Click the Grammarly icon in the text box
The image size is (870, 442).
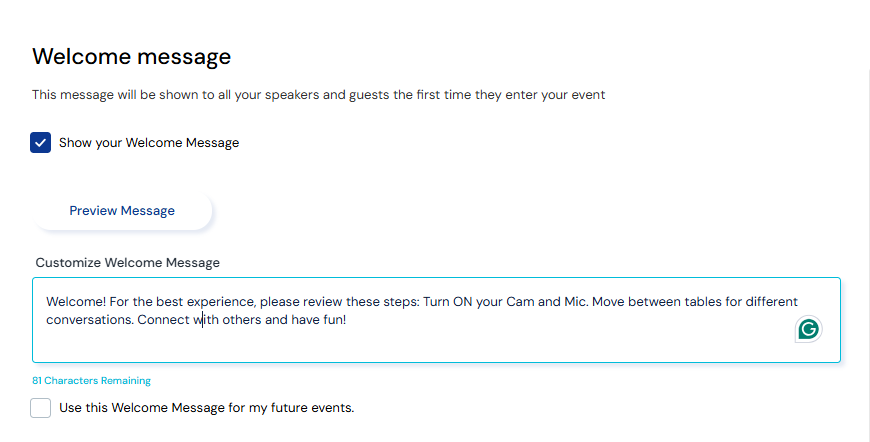click(x=808, y=328)
